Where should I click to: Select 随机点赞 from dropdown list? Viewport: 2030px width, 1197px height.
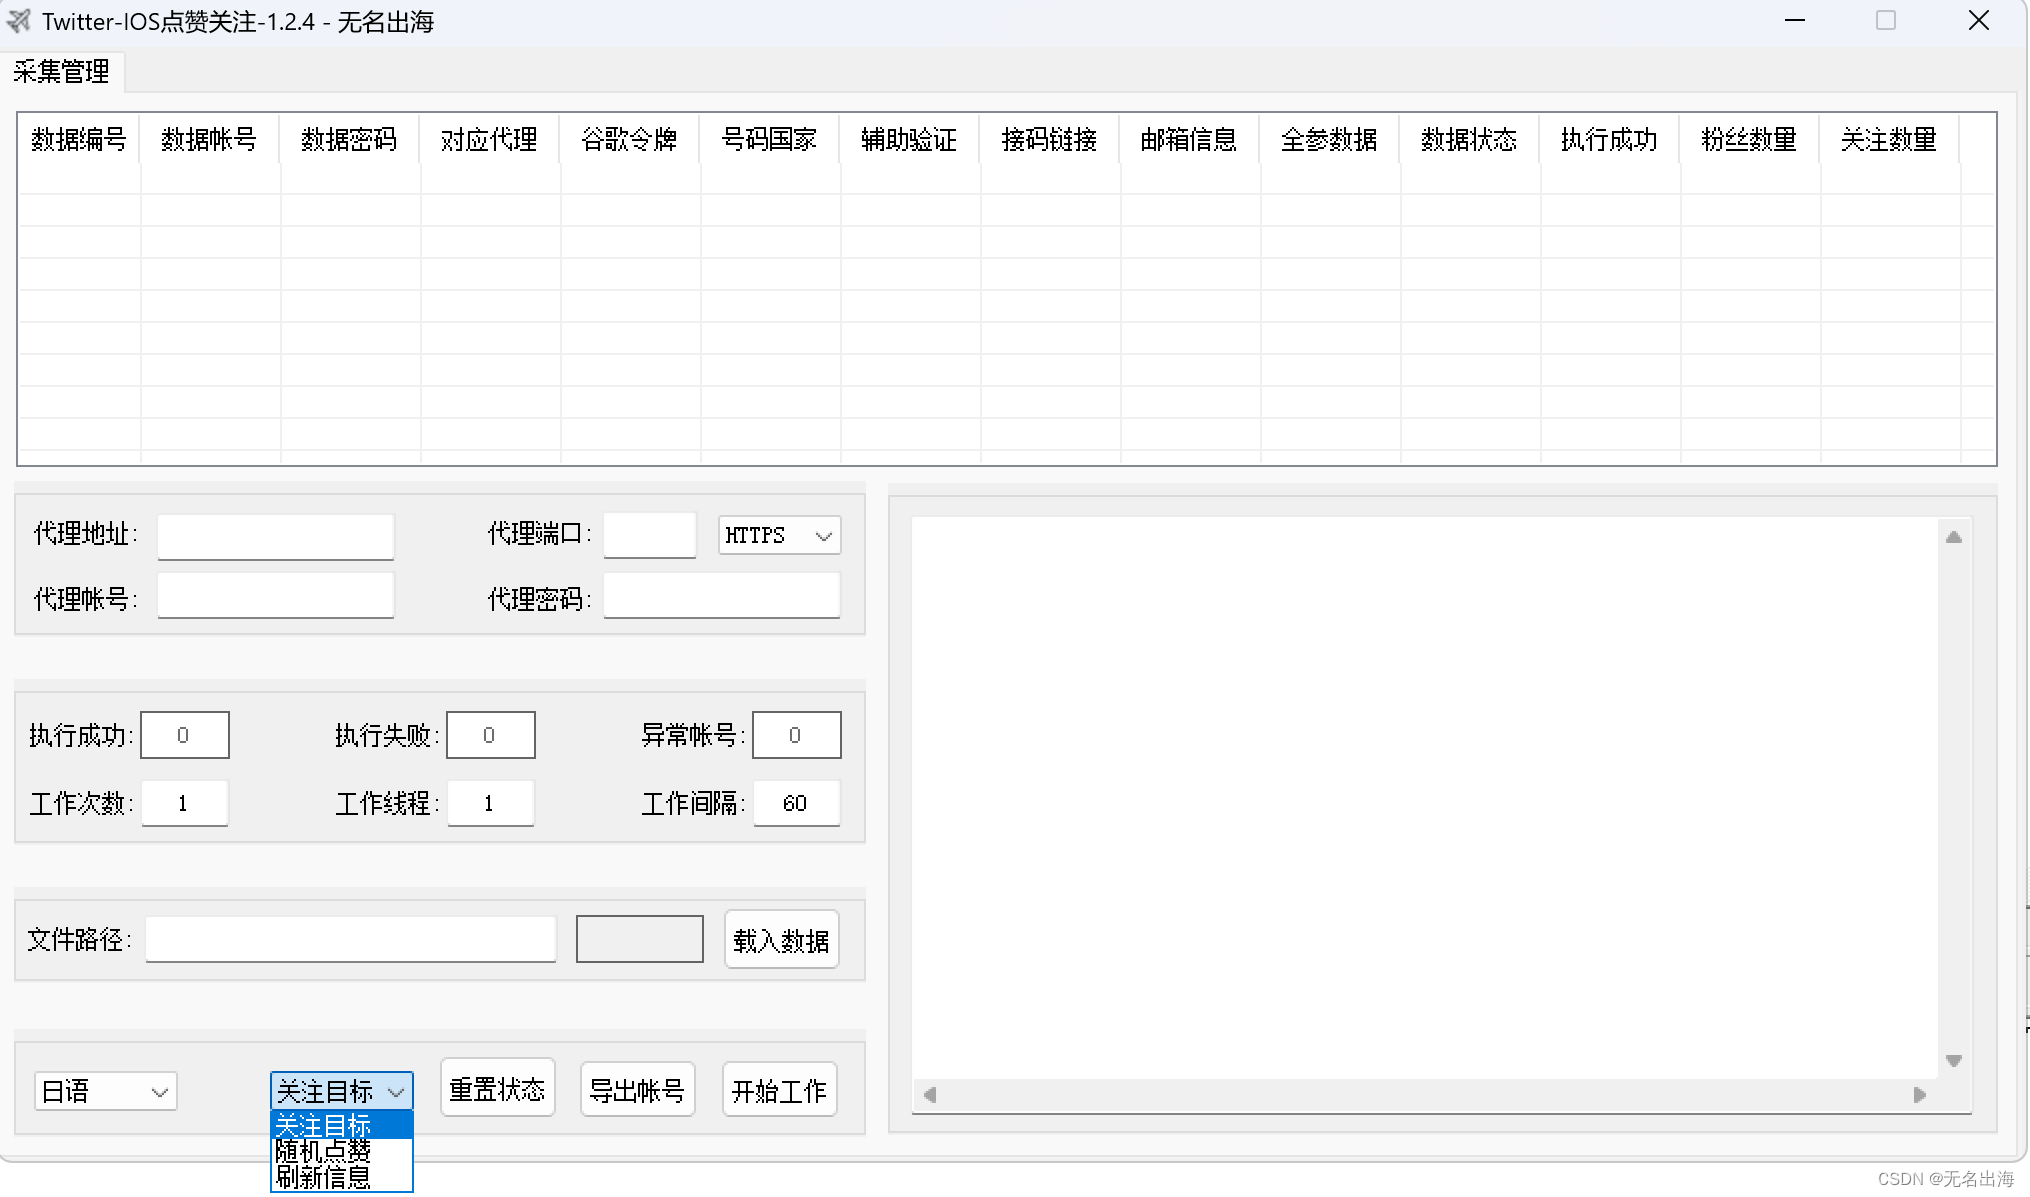pos(324,1152)
